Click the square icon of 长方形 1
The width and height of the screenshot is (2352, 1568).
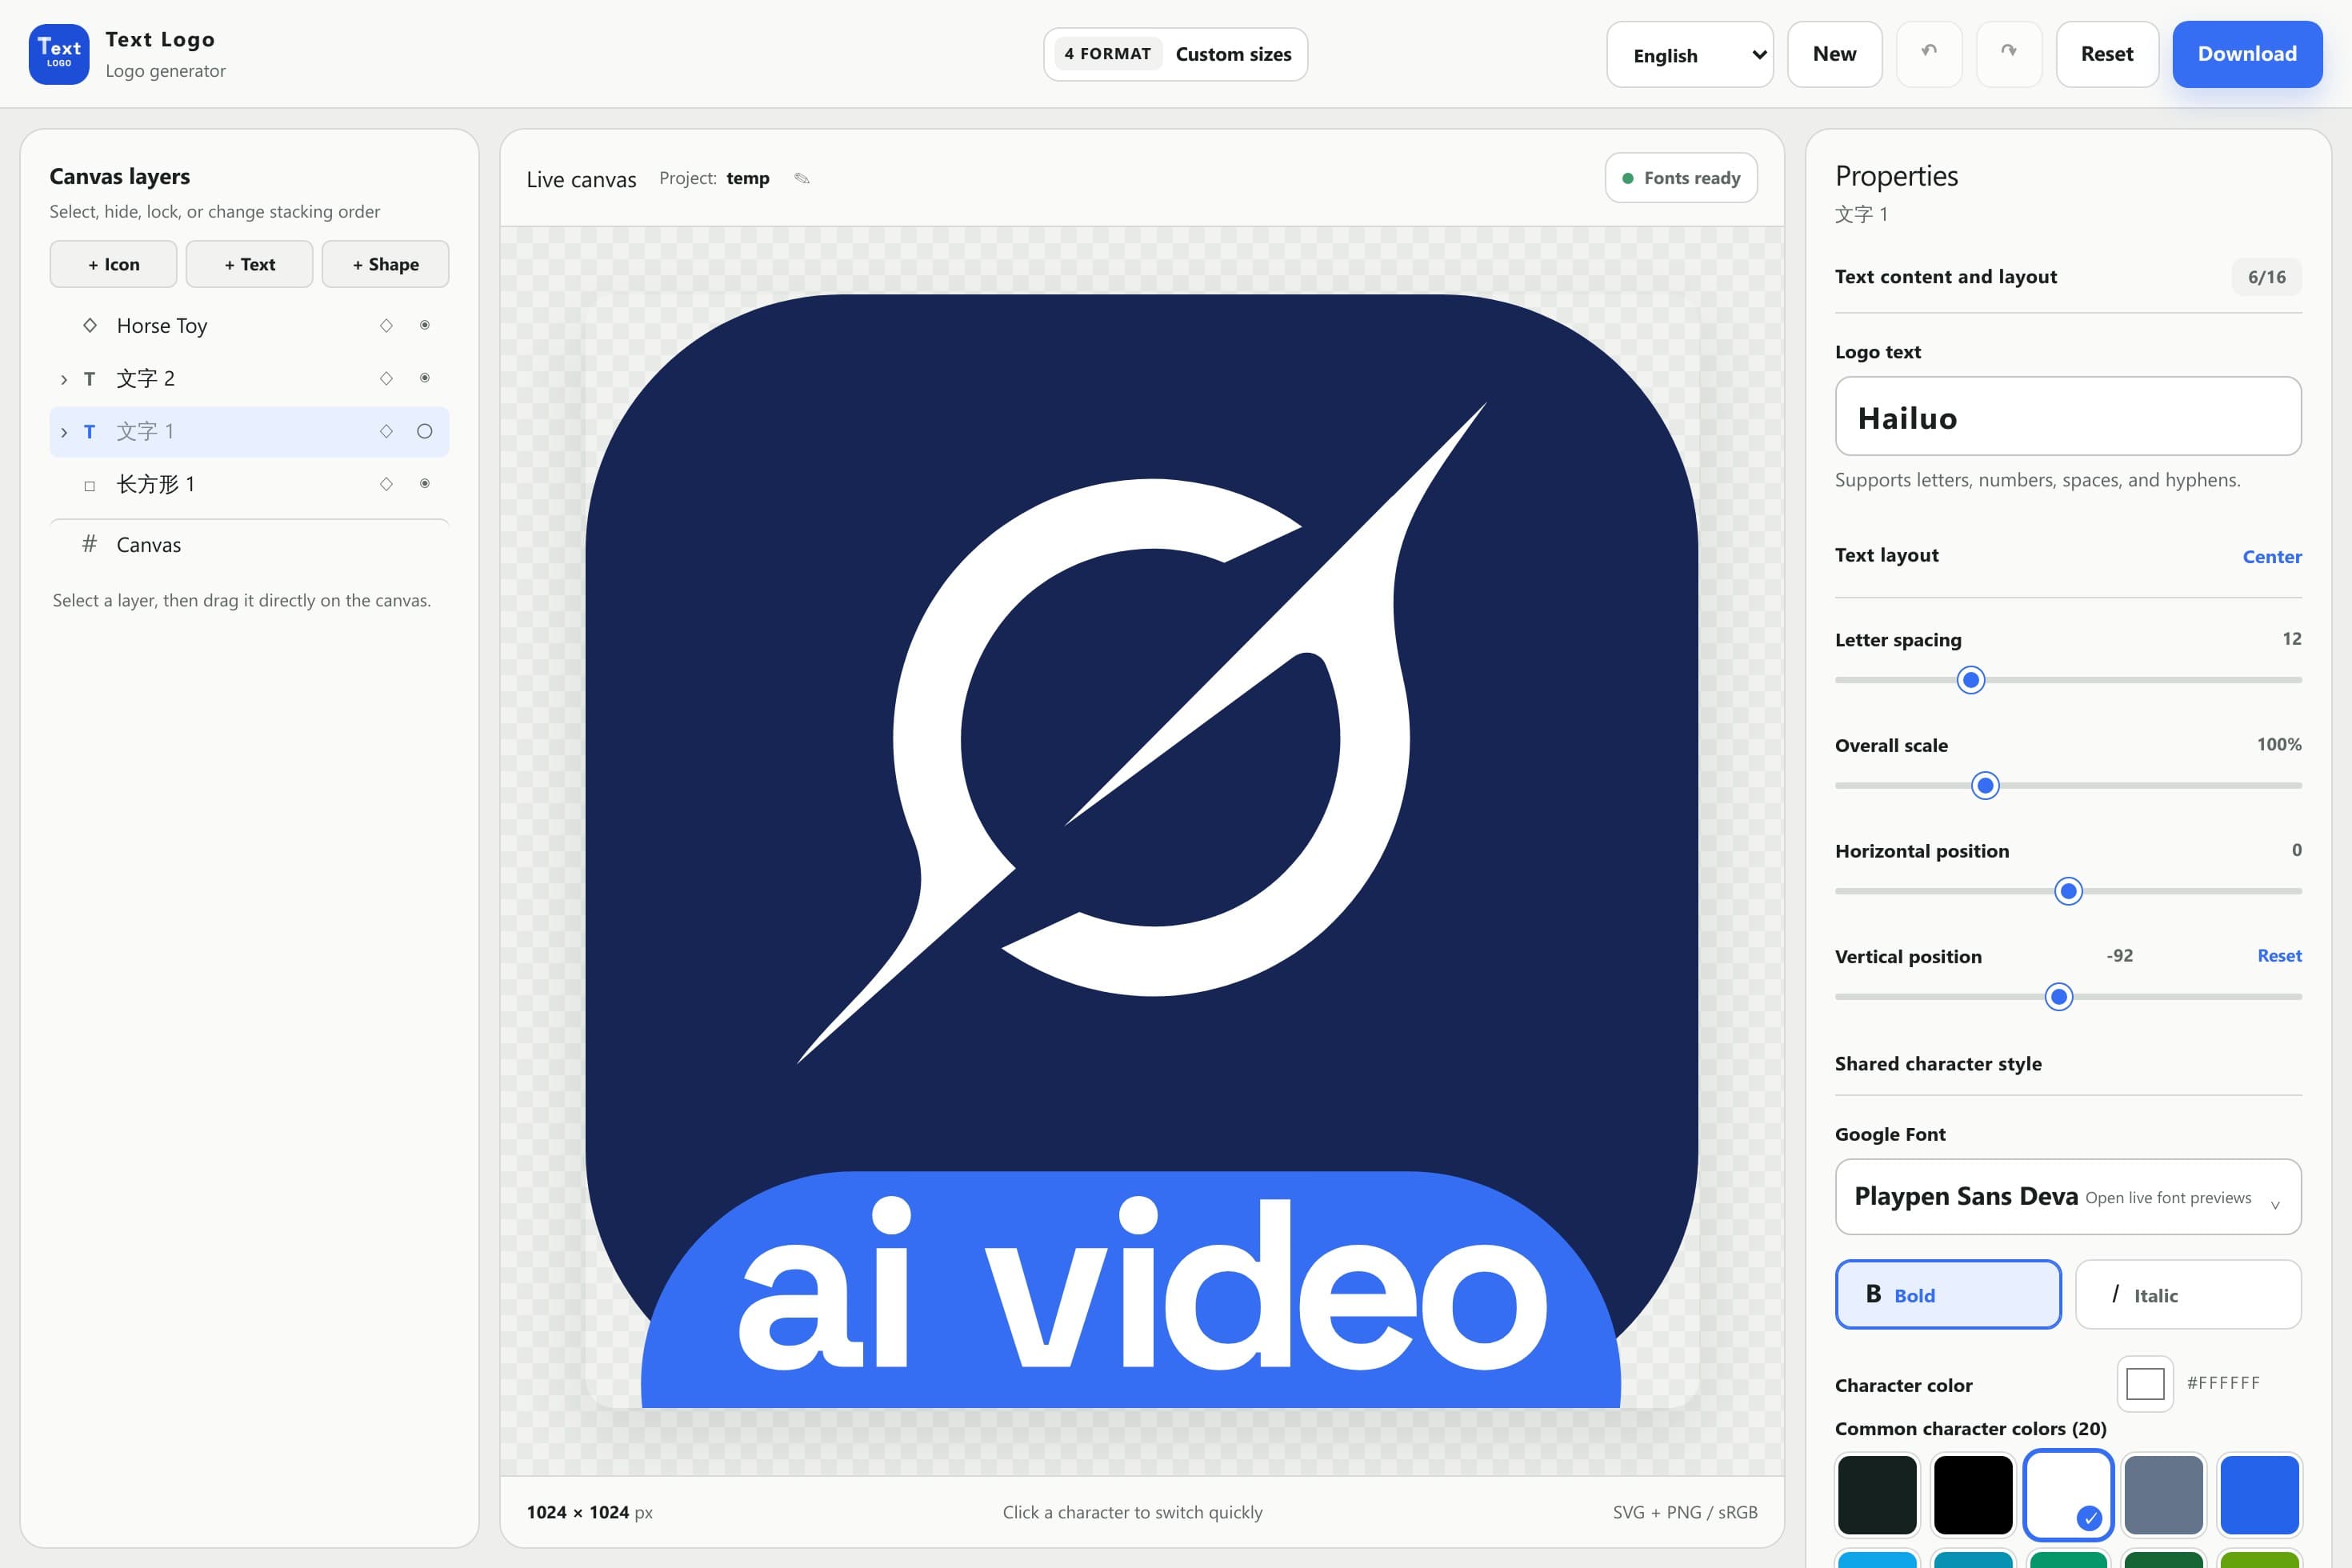pos(90,486)
